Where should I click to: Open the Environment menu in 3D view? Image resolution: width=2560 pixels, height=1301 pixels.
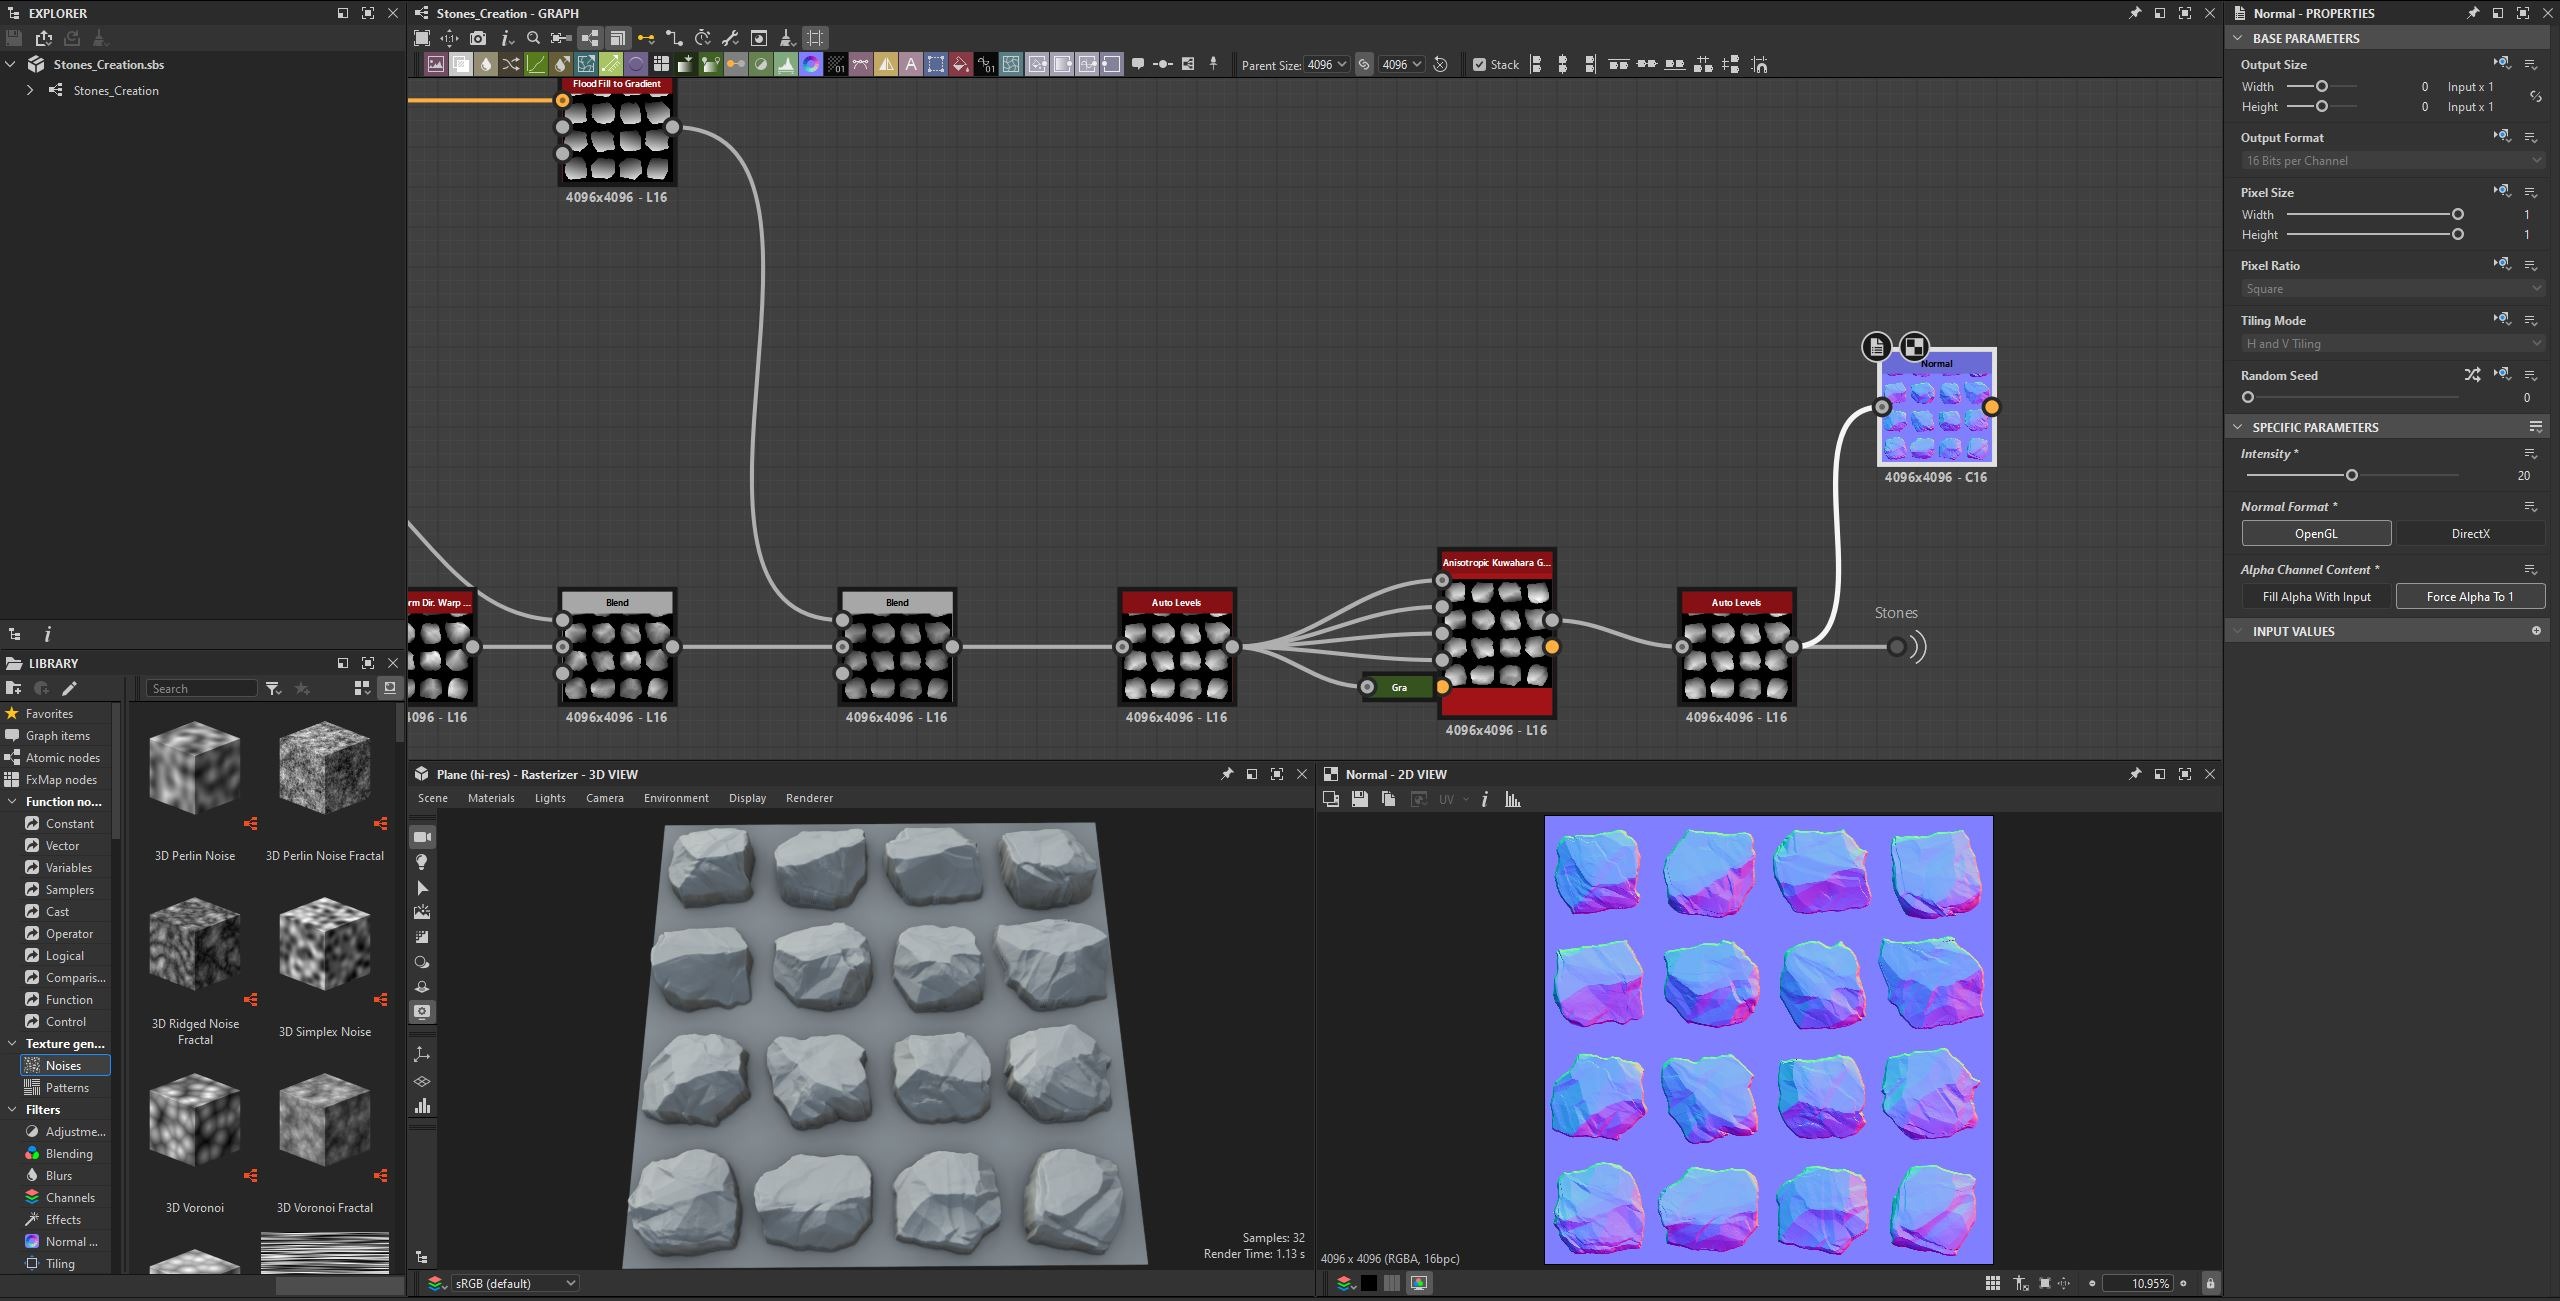point(676,798)
